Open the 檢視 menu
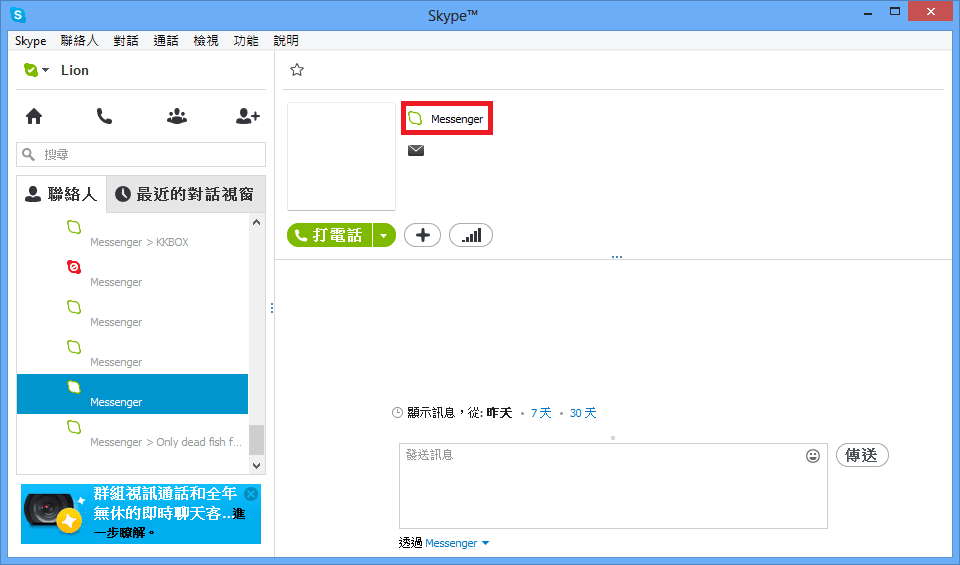The width and height of the screenshot is (960, 565). 206,41
